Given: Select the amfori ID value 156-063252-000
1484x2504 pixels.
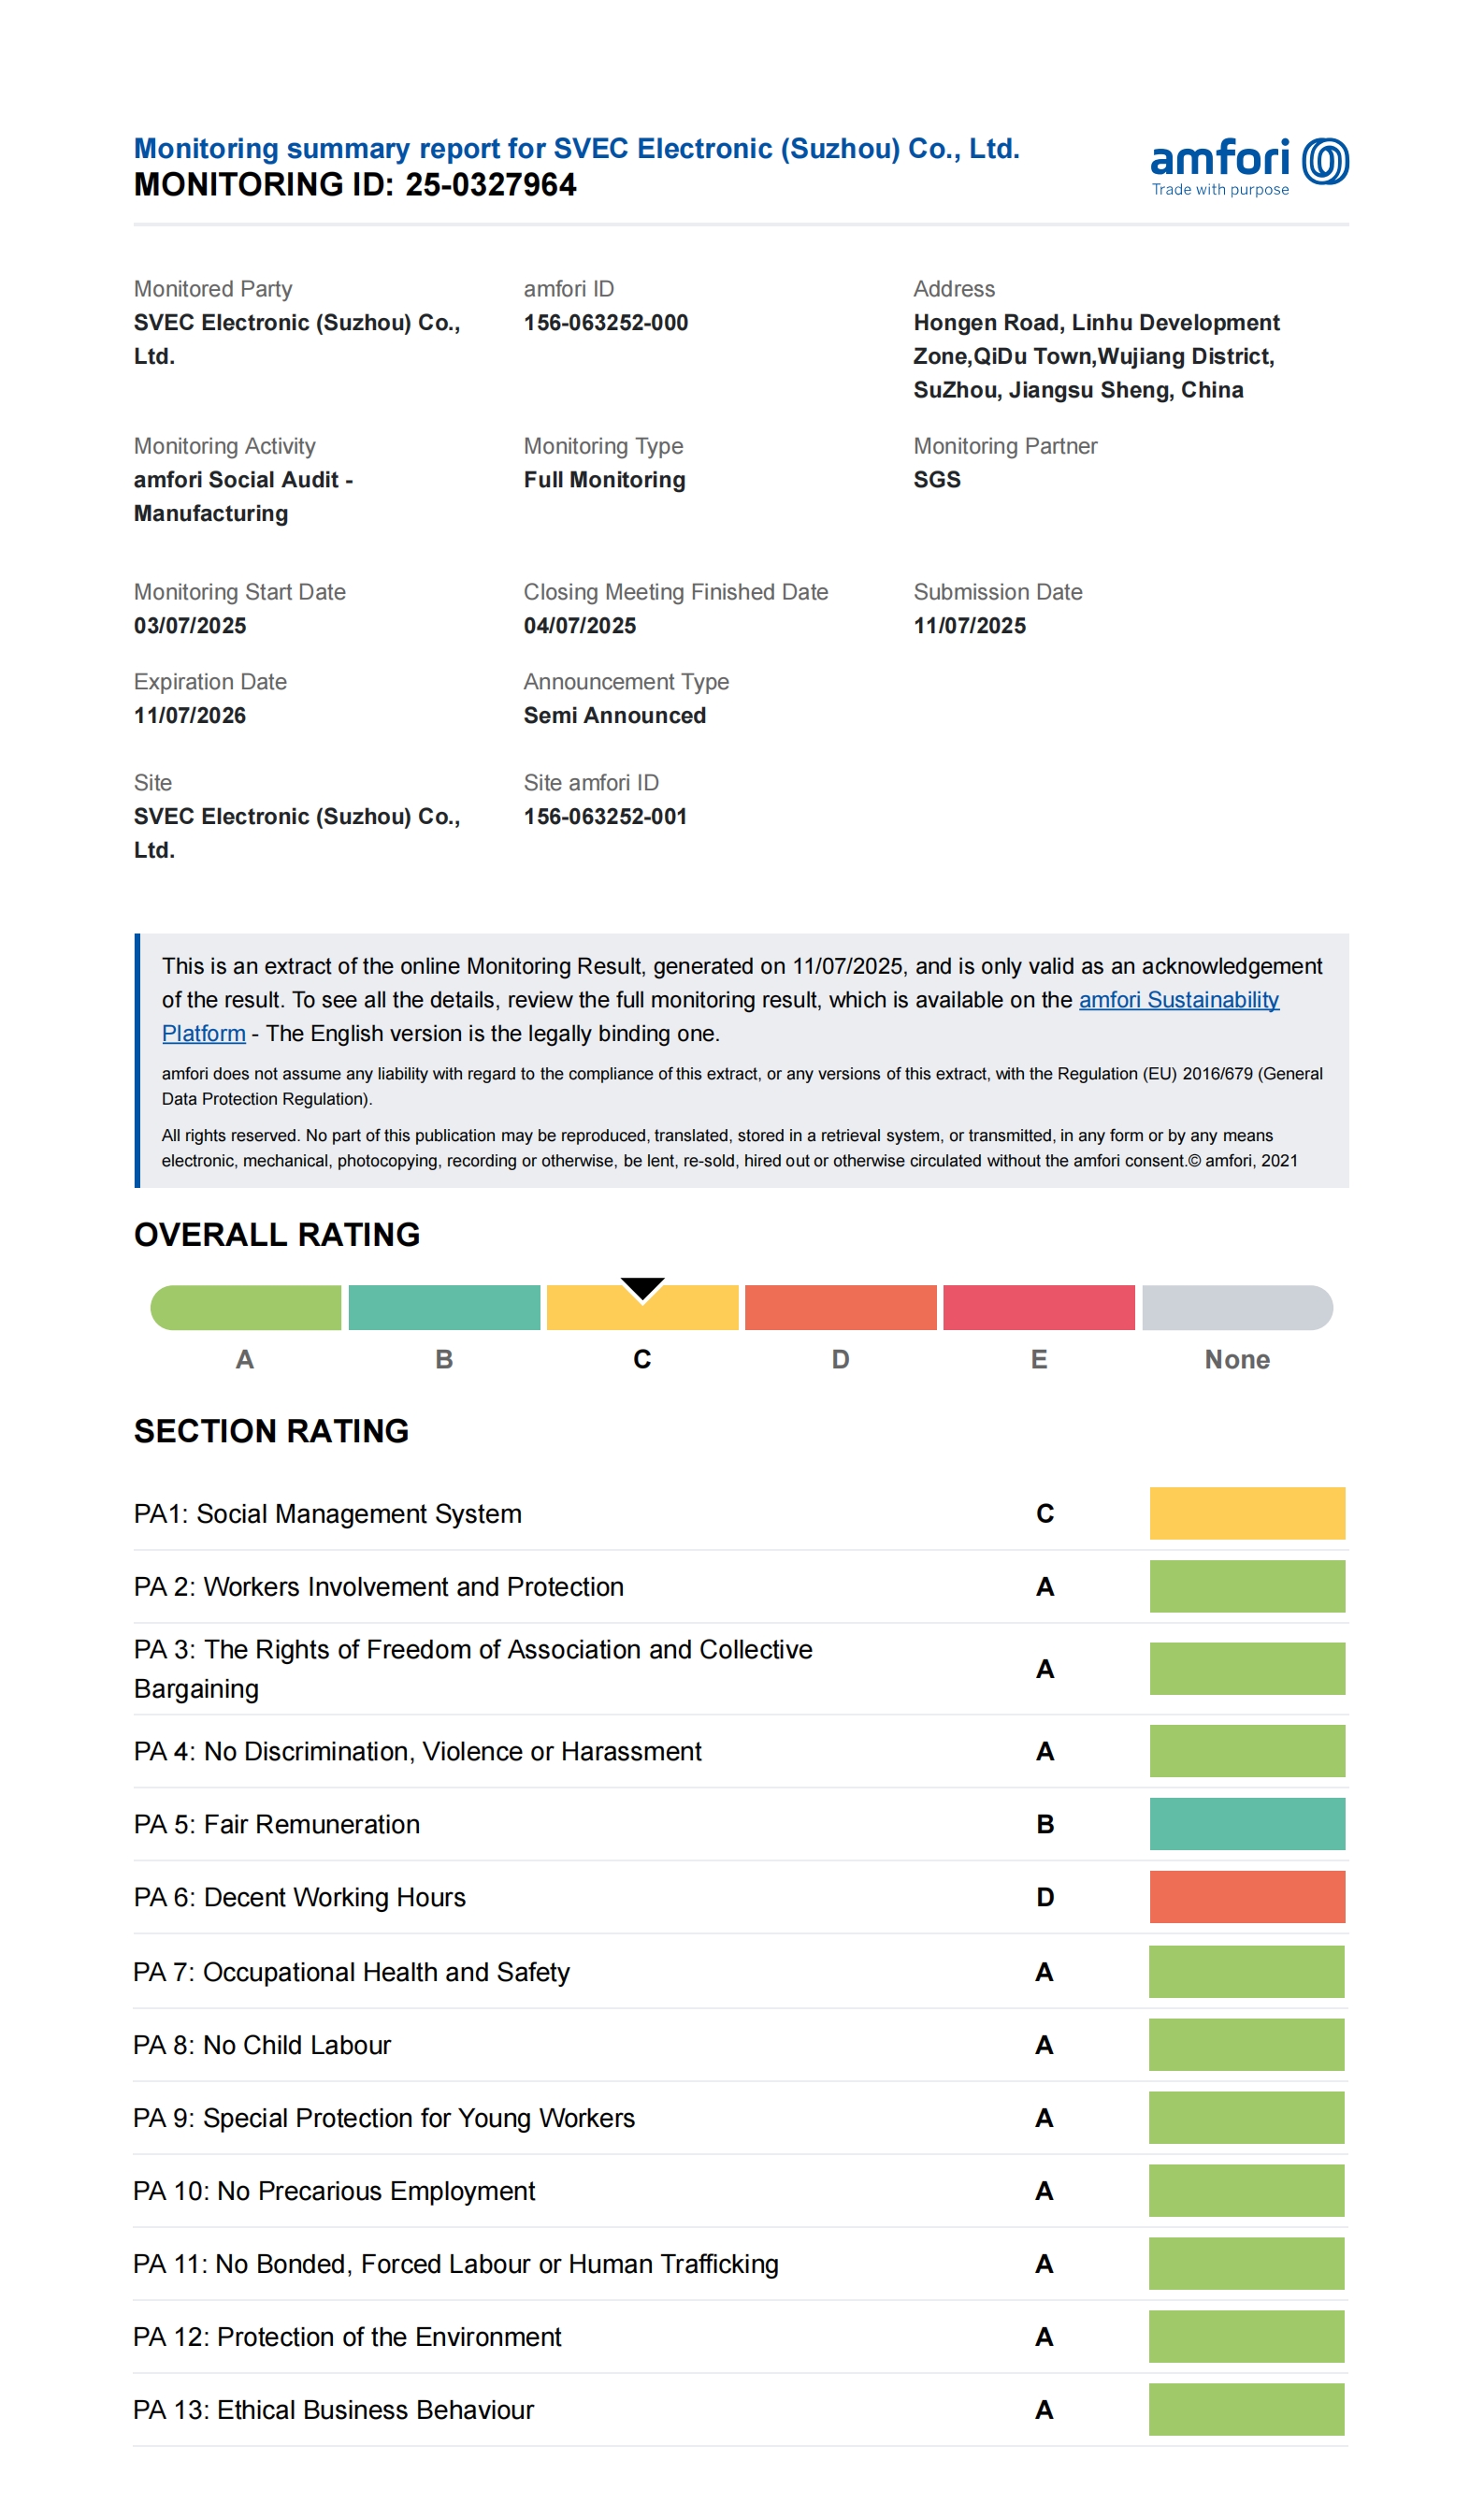Looking at the screenshot, I should pyautogui.click(x=605, y=323).
